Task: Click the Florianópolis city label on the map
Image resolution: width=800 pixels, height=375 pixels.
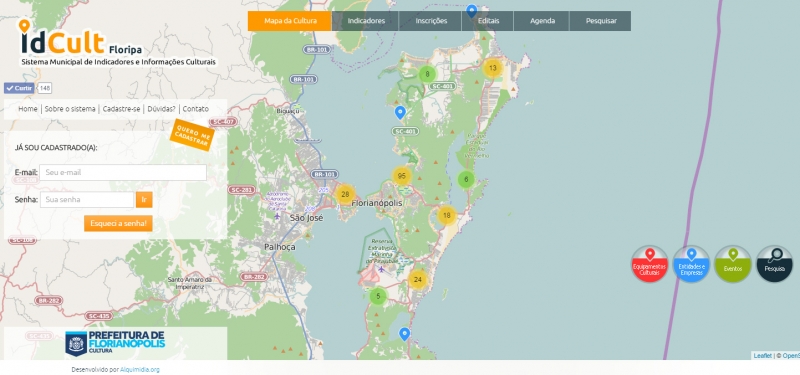Action: (377, 203)
